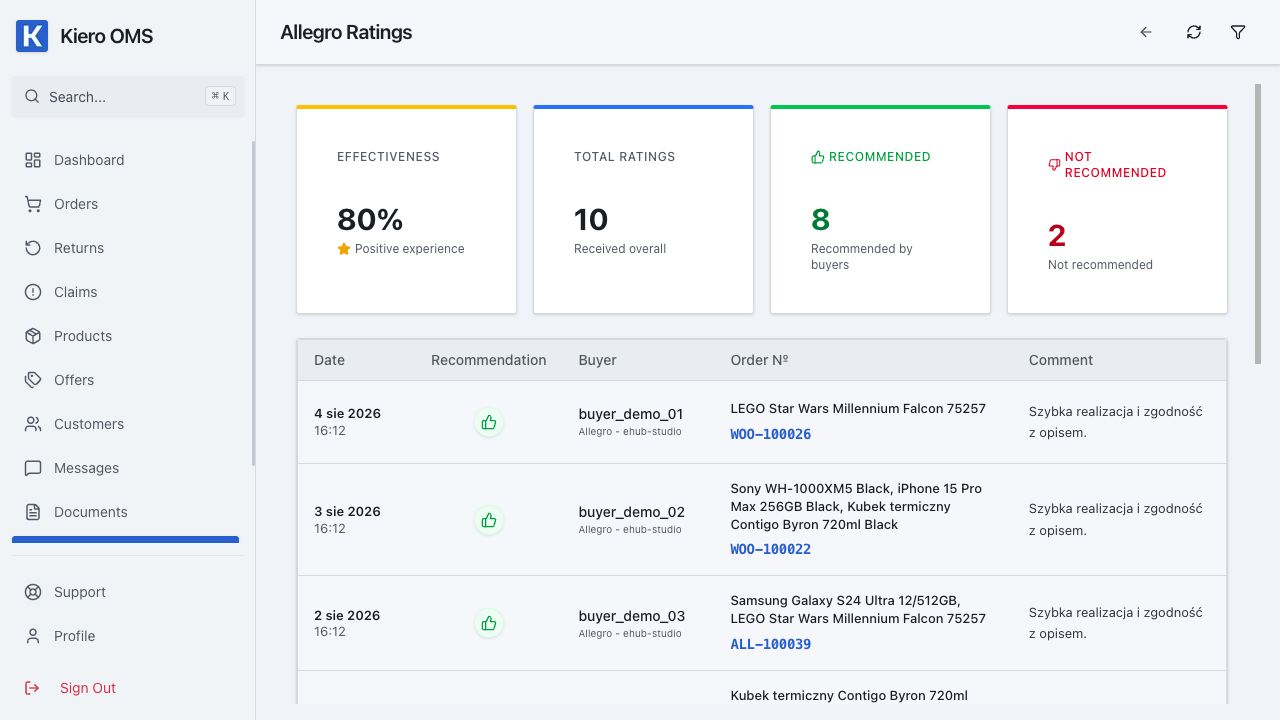Click the Allegro Ratings page title

(346, 32)
